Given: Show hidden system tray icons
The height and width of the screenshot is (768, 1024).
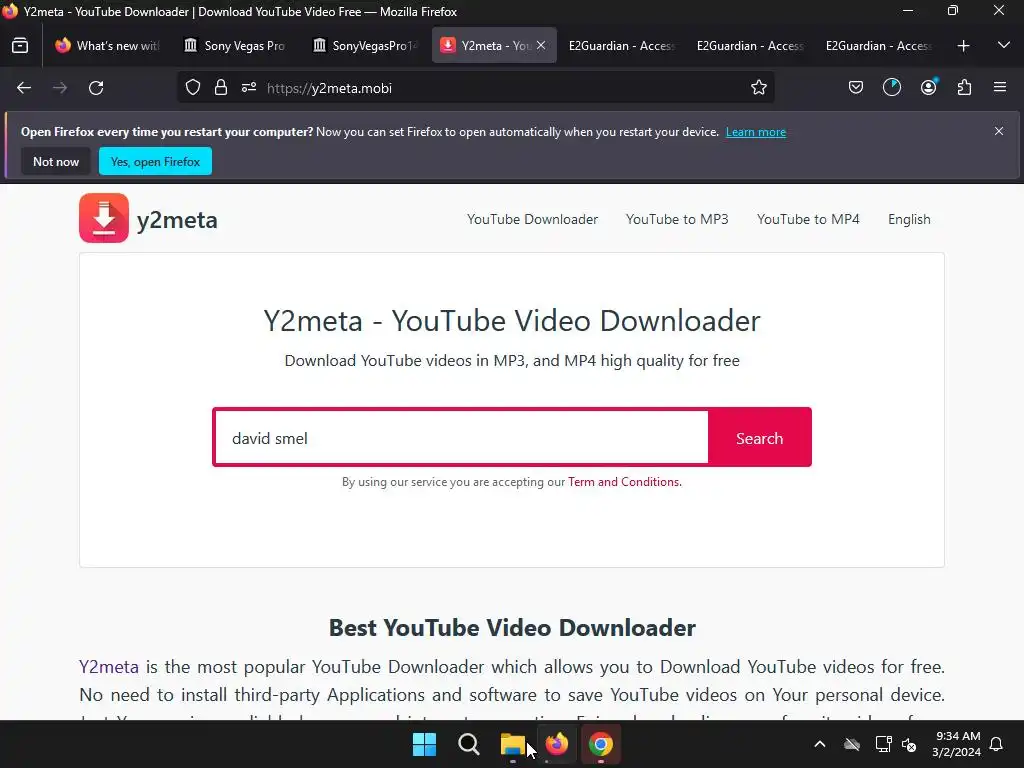Looking at the screenshot, I should (820, 744).
